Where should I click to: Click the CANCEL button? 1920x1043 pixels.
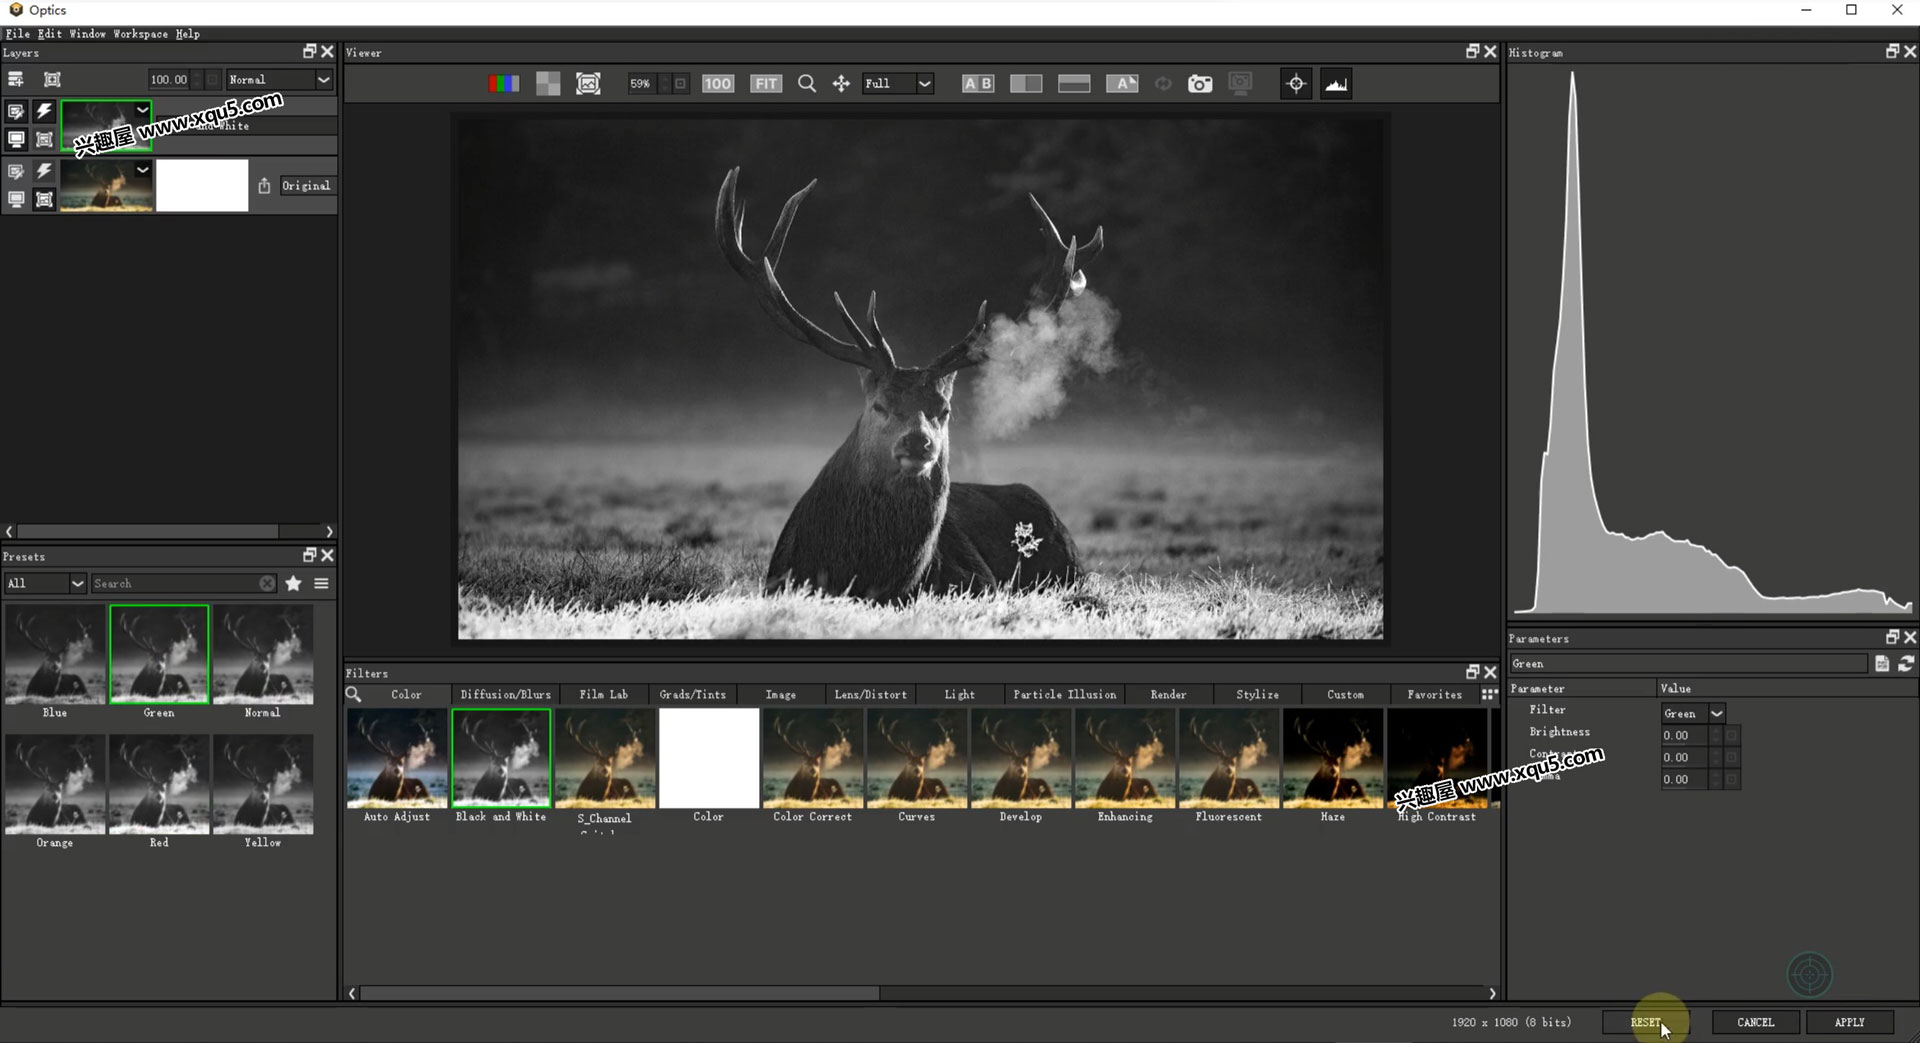point(1756,1022)
